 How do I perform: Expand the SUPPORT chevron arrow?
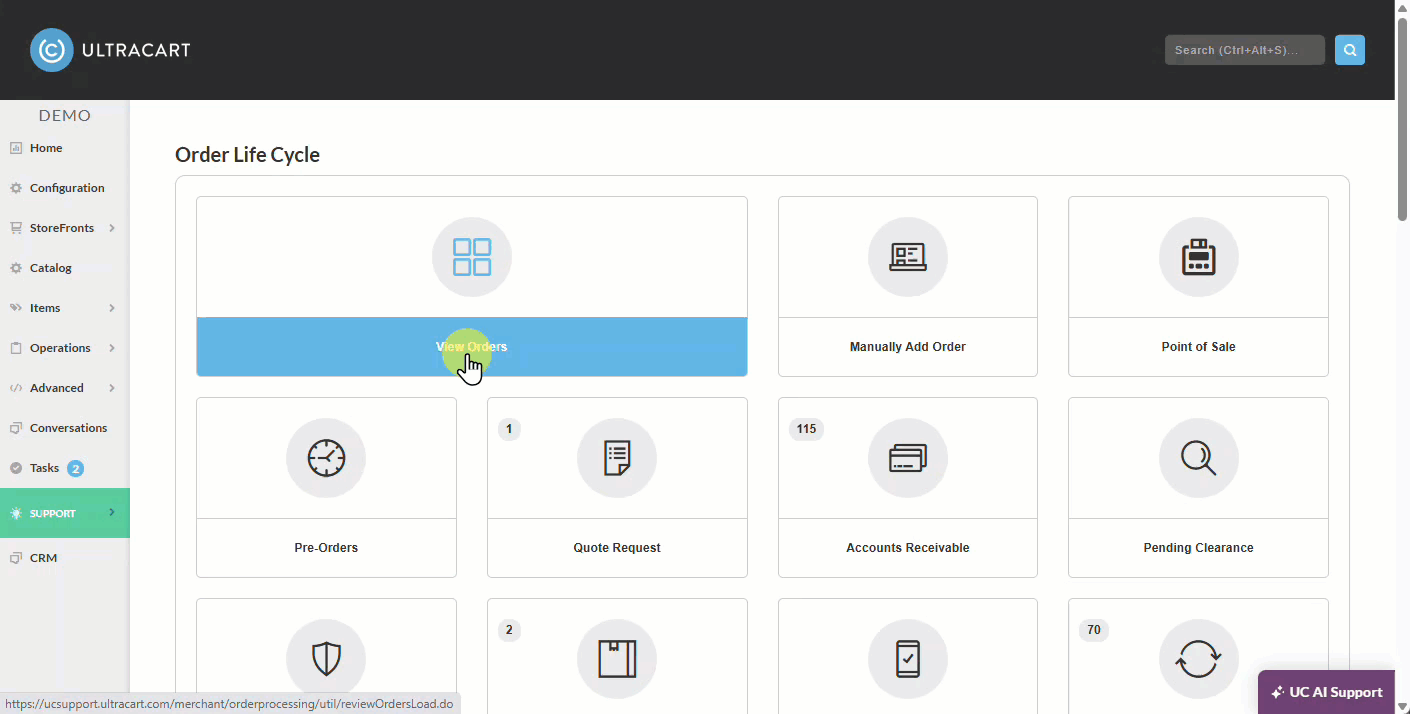[112, 512]
